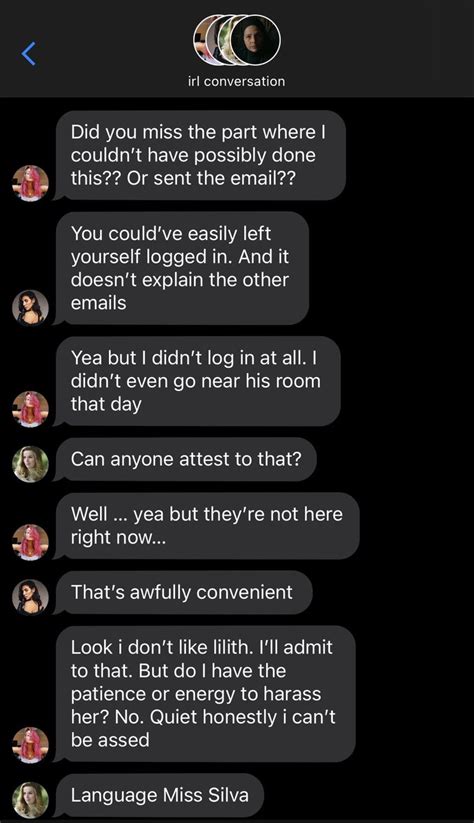The width and height of the screenshot is (474, 823).
Task: Select the 'Well ... yea but they're not here' bubble
Action: click(x=207, y=526)
